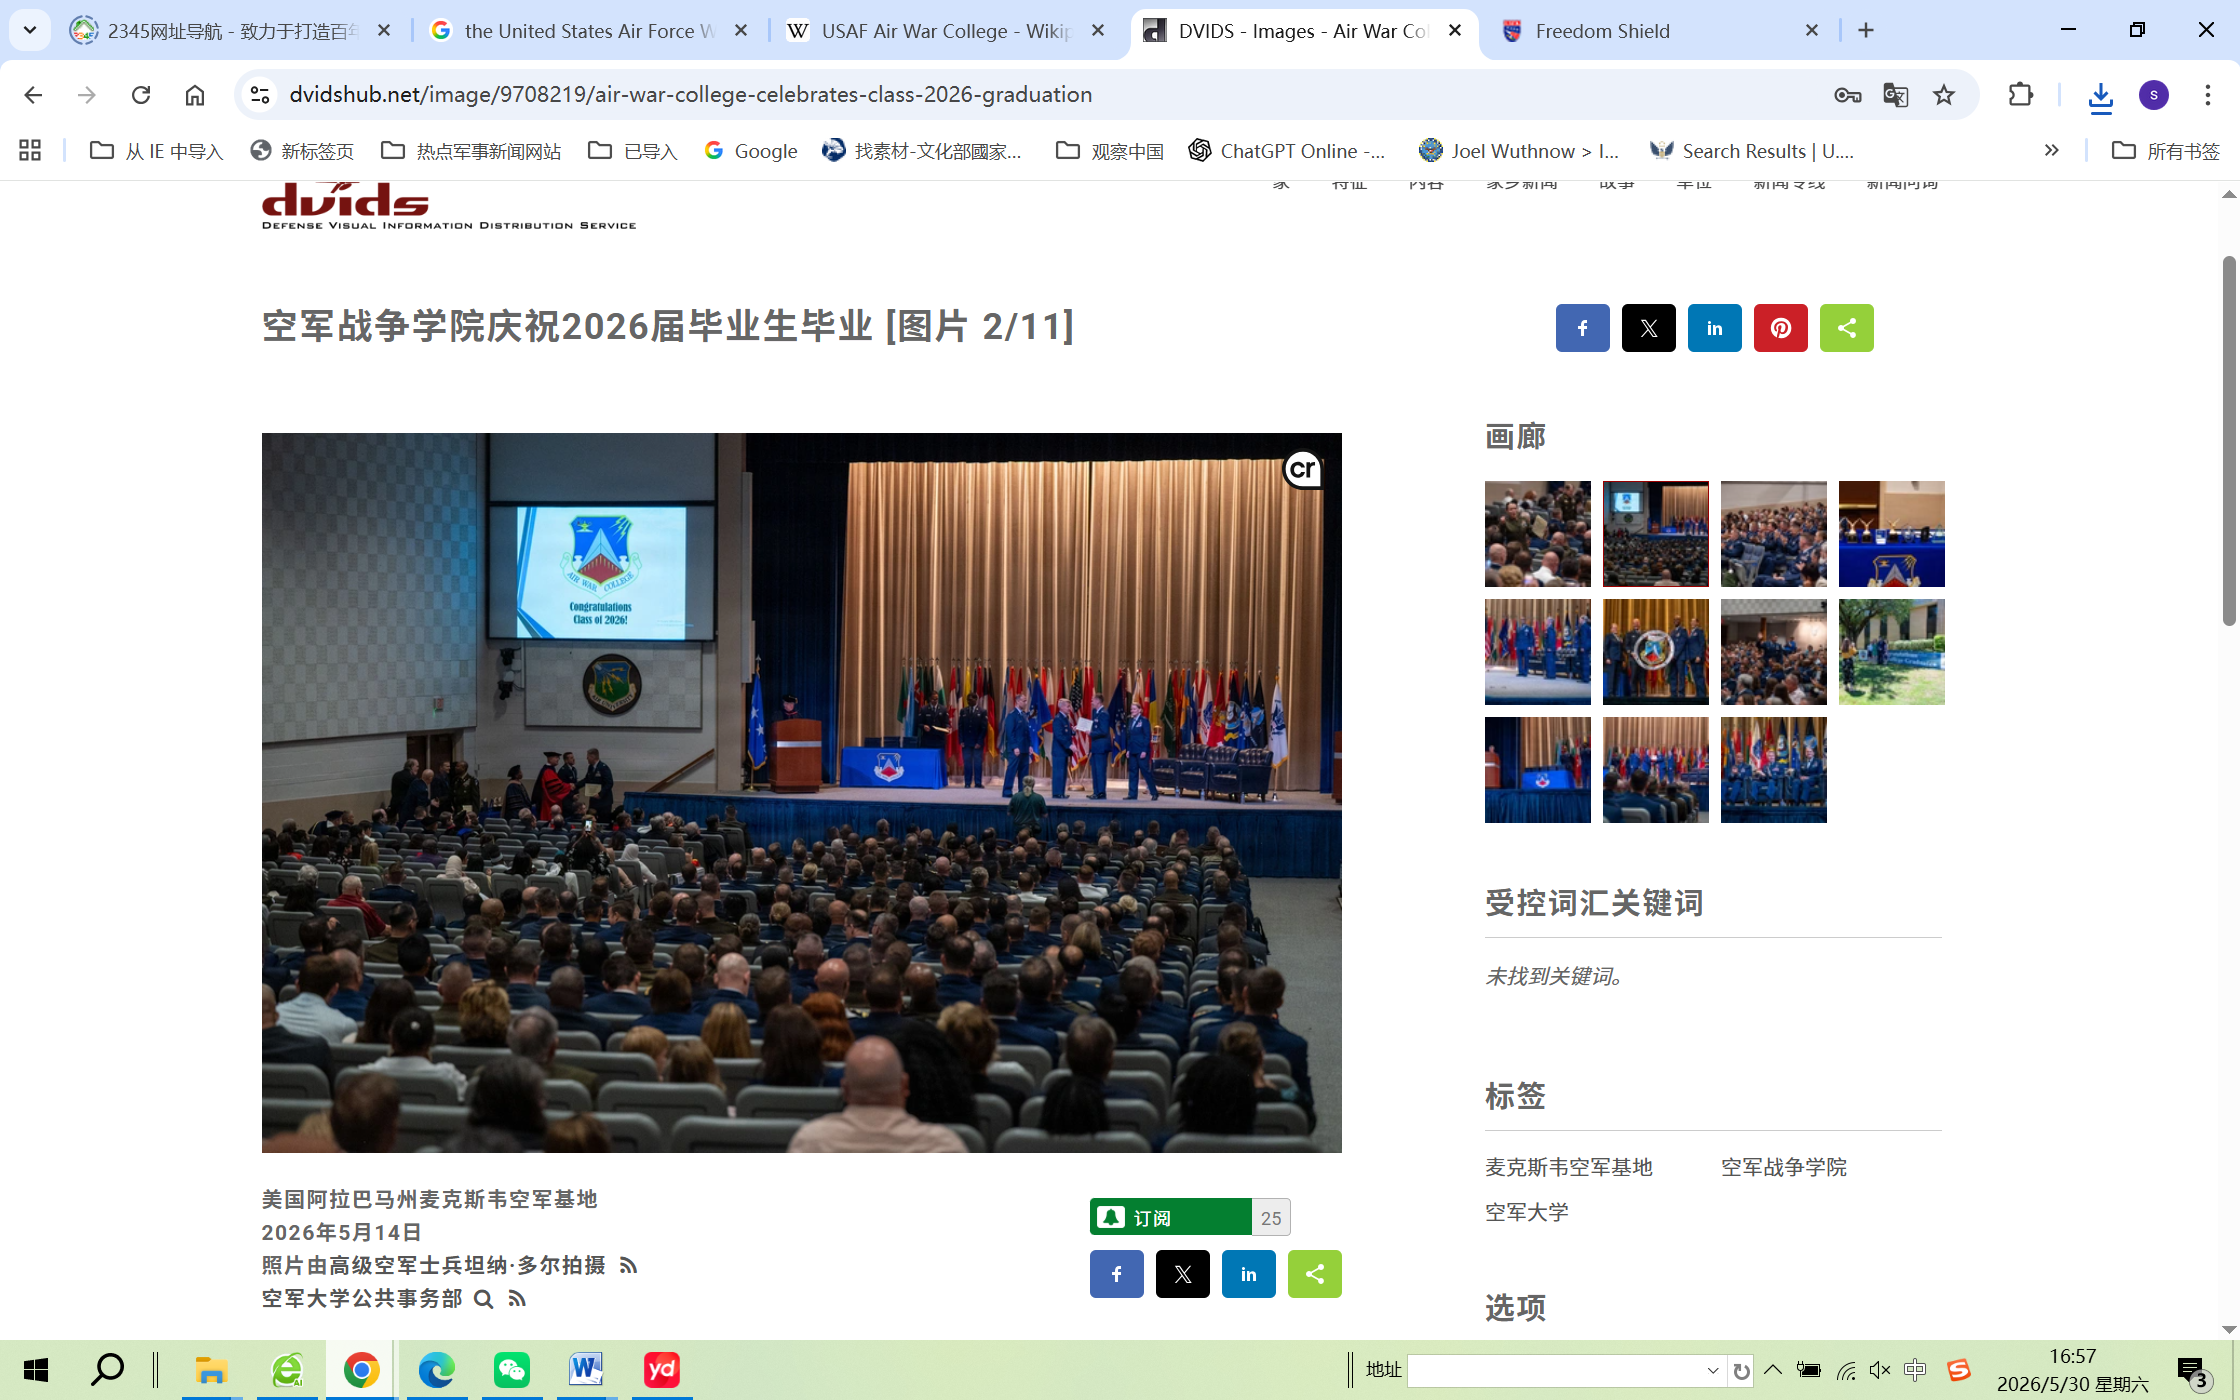This screenshot has height=1400, width=2240.
Task: Click page vertical scrollbar thumb
Action: pyautogui.click(x=2229, y=440)
